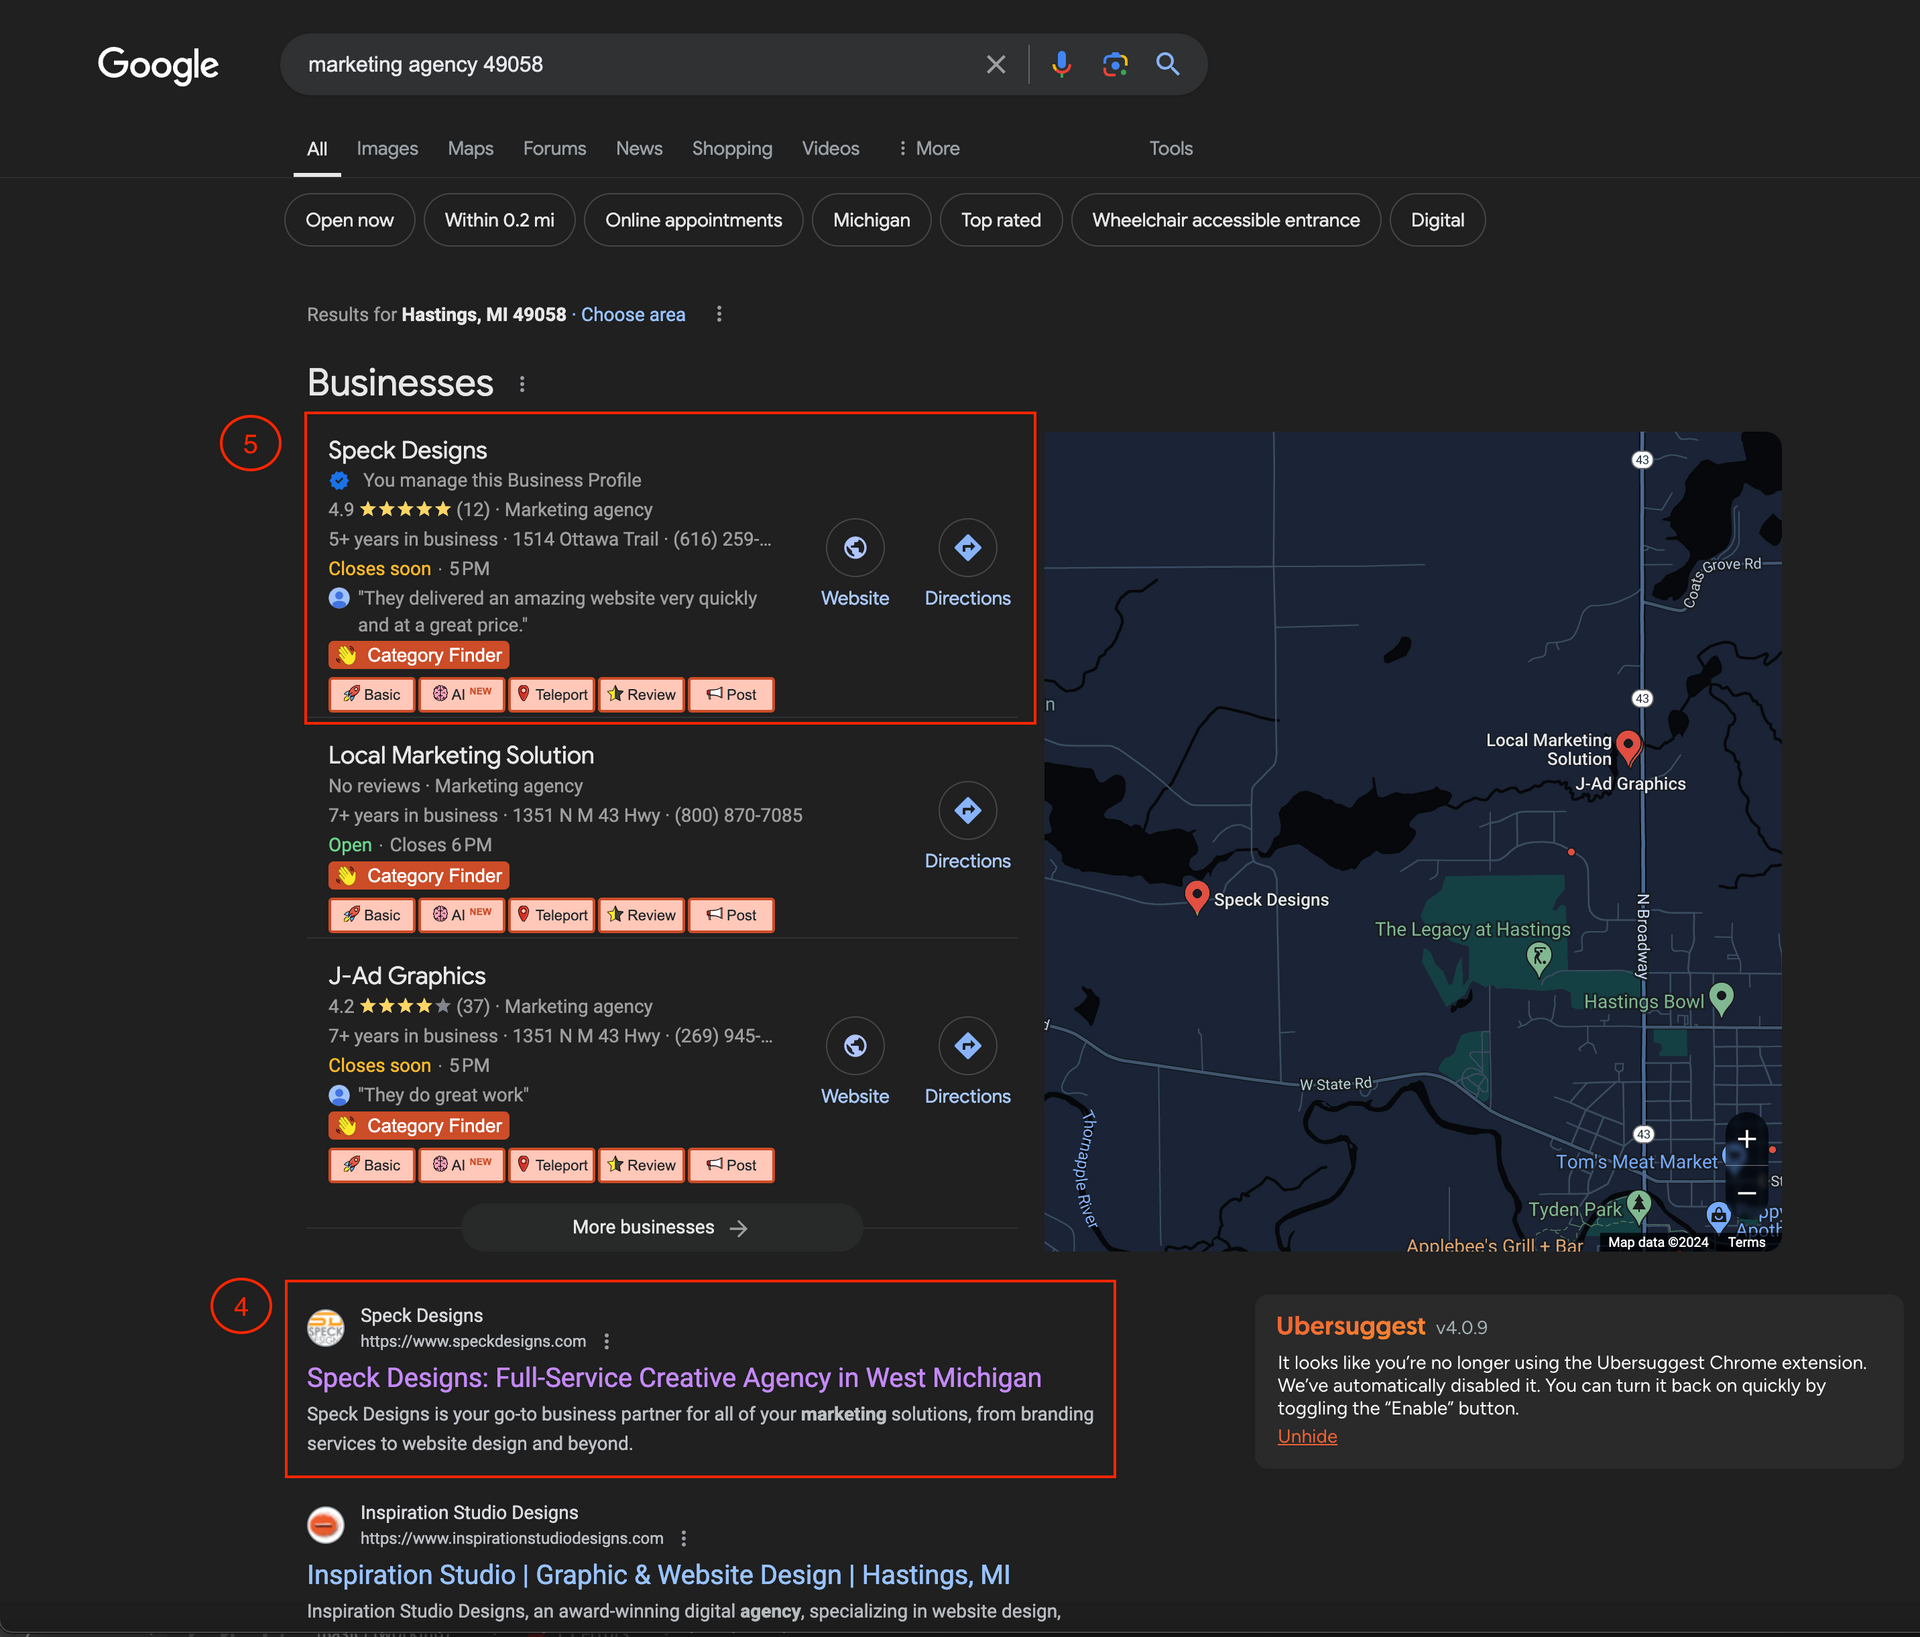
Task: Open AI tool for Speck Designs
Action: 462,695
